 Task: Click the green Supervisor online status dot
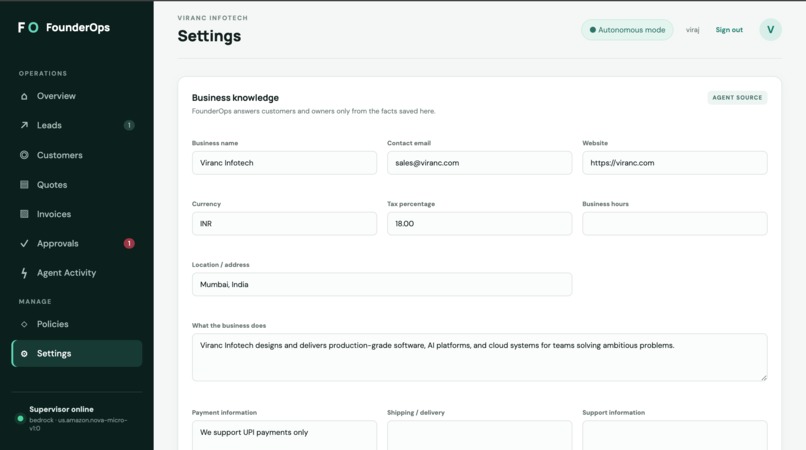20,419
